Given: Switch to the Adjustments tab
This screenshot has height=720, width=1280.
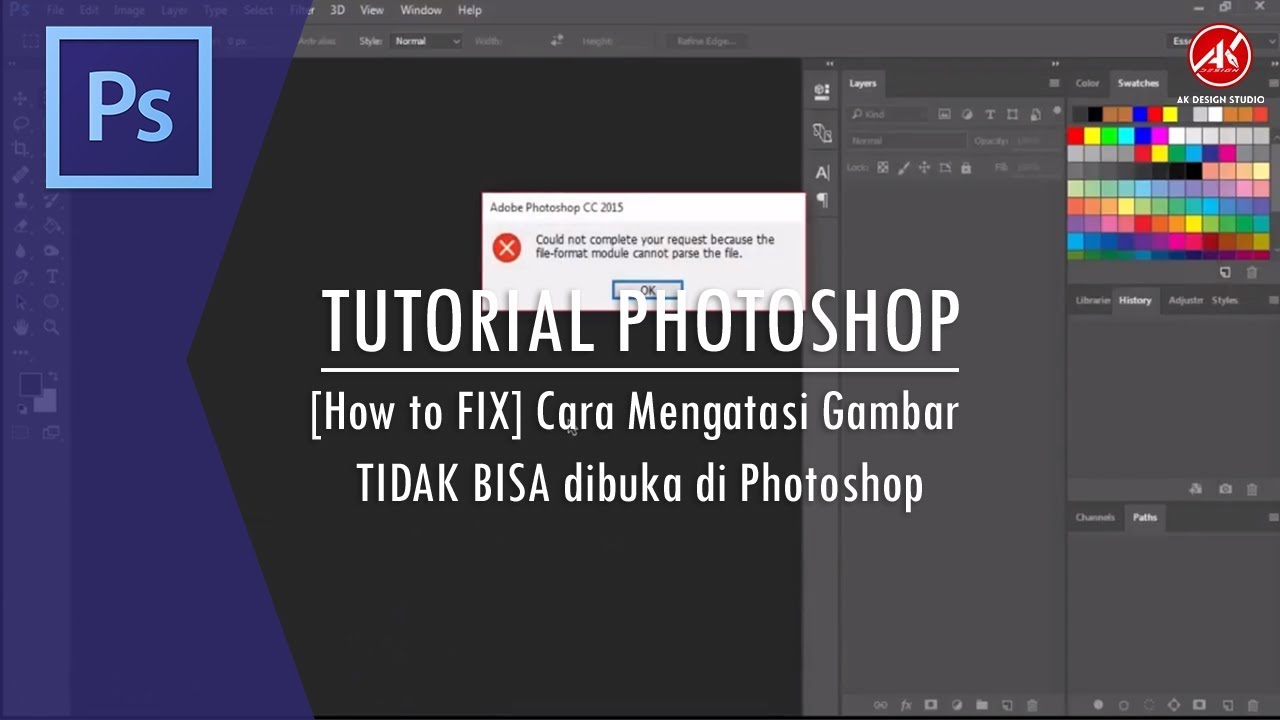Looking at the screenshot, I should tap(1185, 300).
